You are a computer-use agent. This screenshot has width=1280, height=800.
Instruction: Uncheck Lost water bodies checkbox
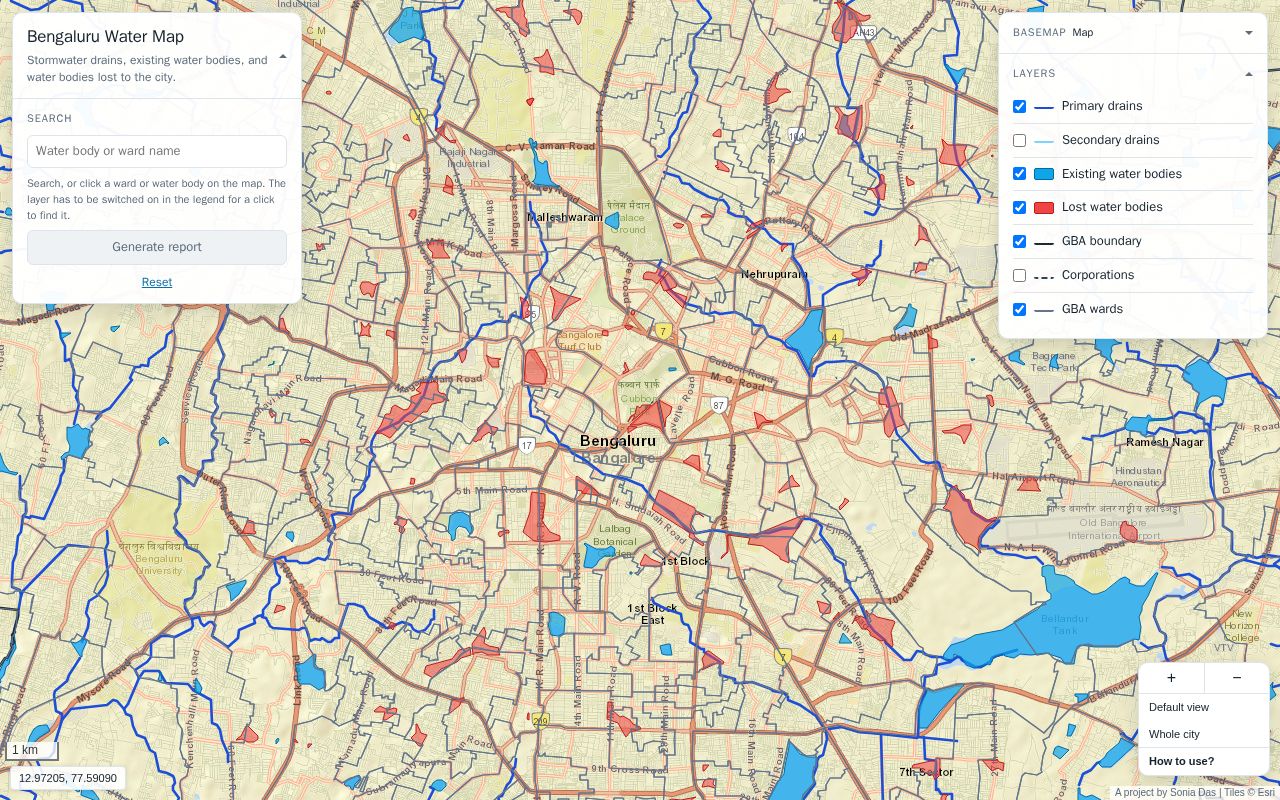pyautogui.click(x=1019, y=207)
